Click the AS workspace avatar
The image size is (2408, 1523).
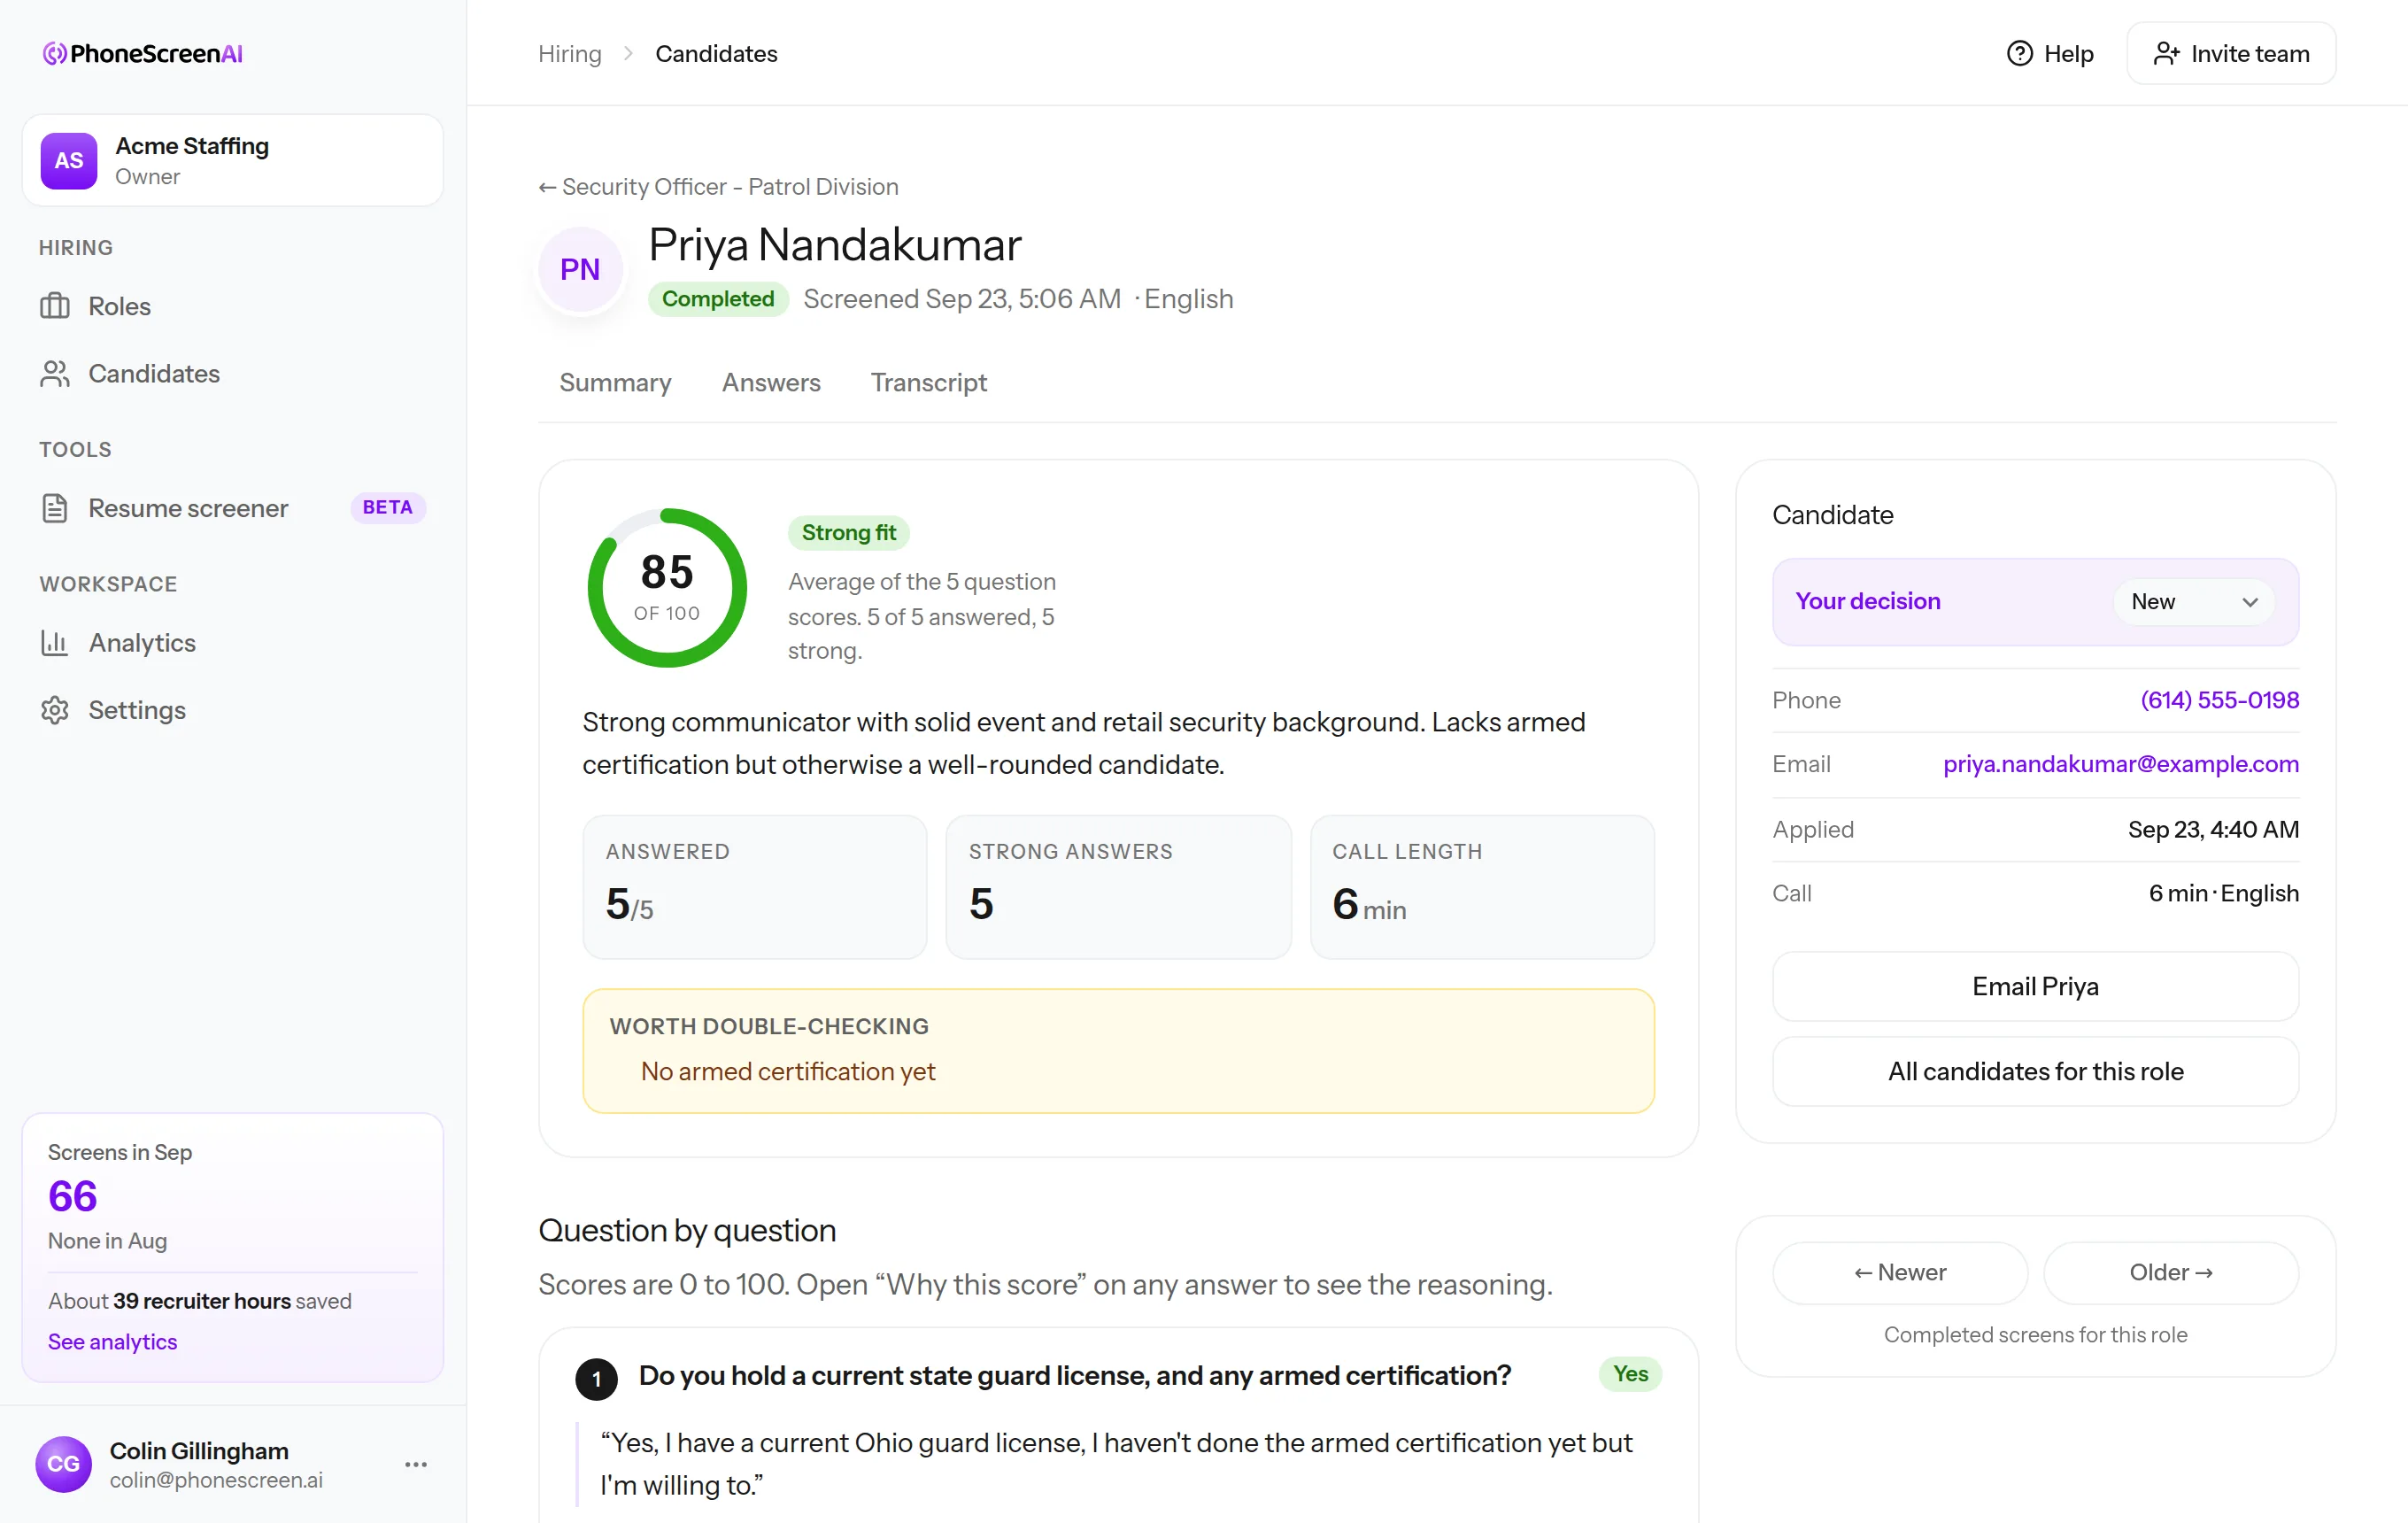(x=69, y=160)
